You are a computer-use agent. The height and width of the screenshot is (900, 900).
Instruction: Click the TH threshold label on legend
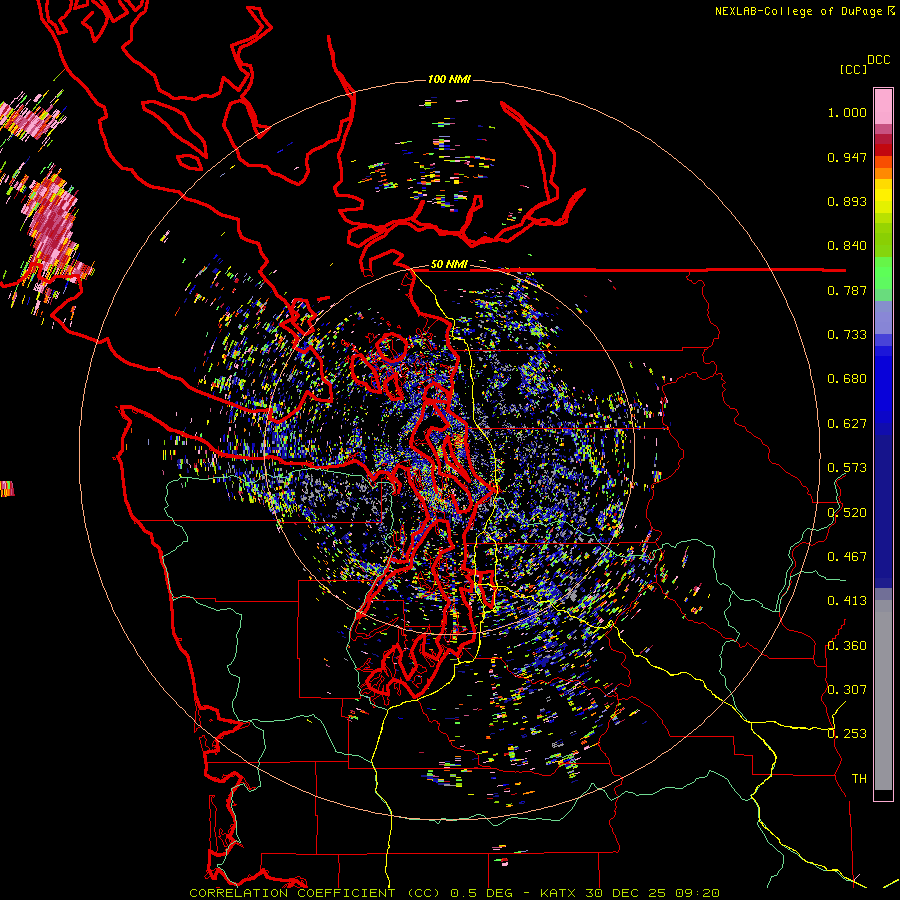(859, 779)
